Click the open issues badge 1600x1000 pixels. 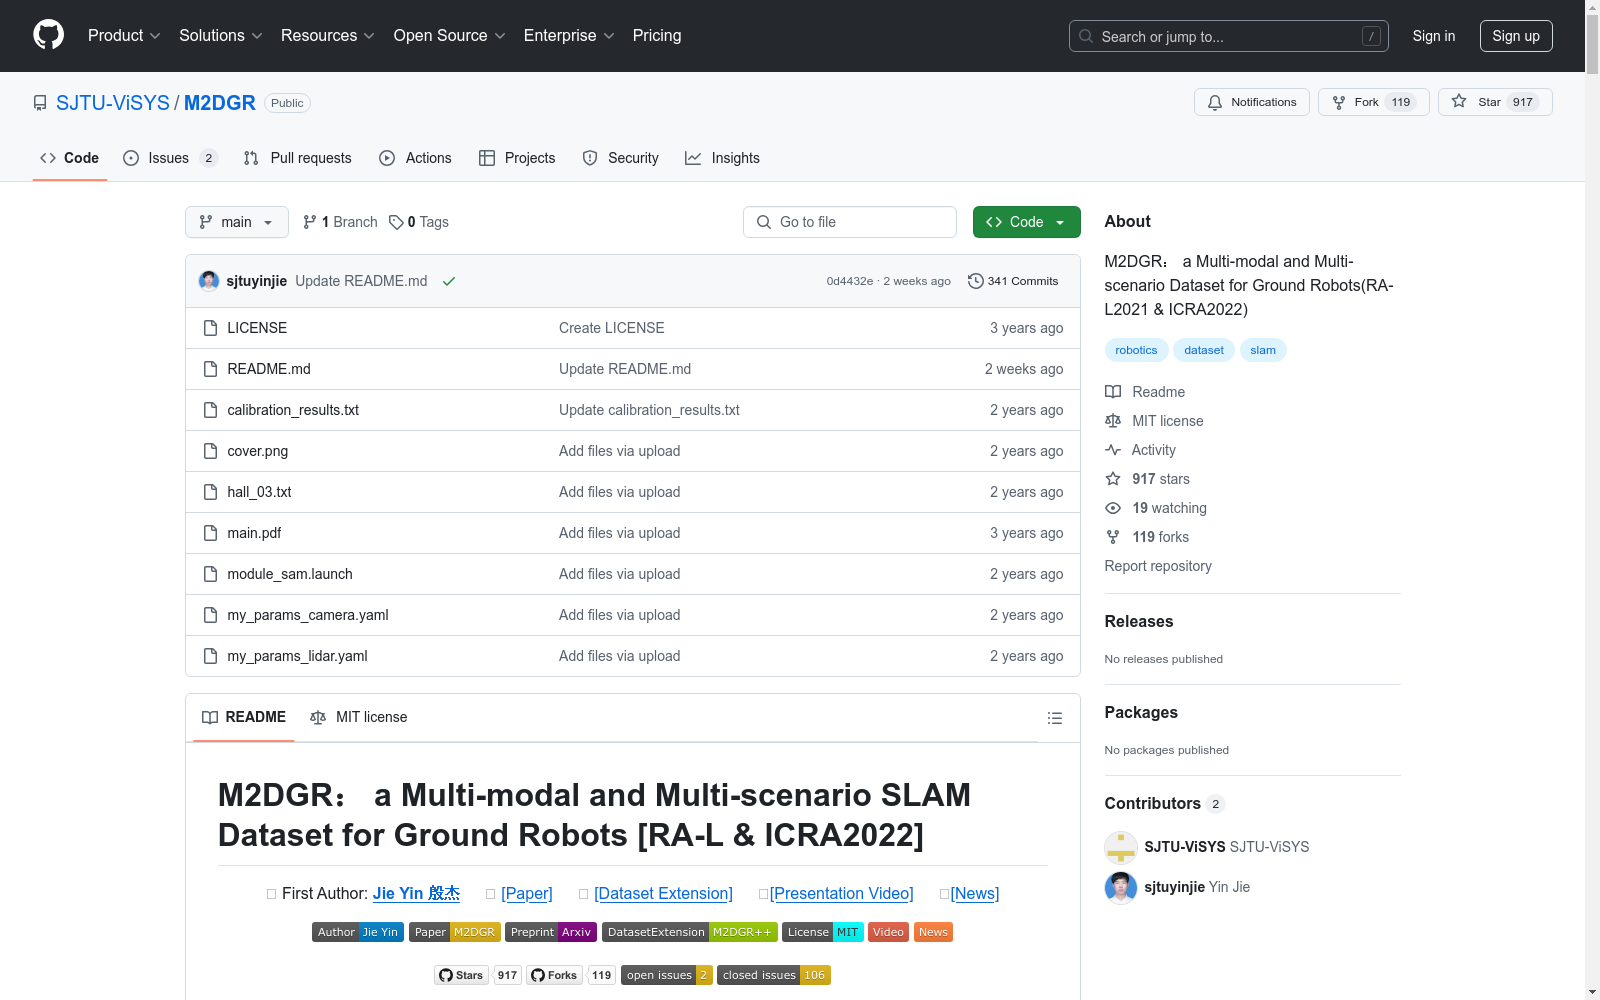(667, 975)
